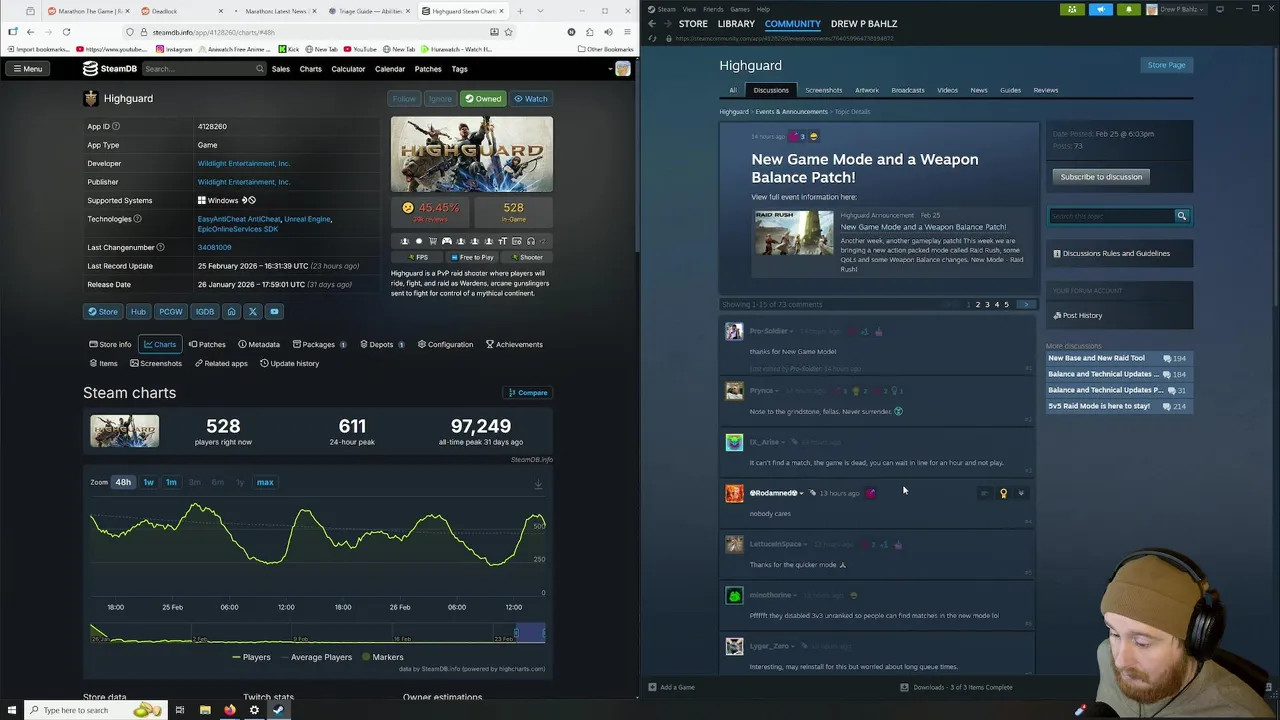The height and width of the screenshot is (720, 1280).
Task: Open Calendar in SteamDB navigation
Action: [390, 69]
